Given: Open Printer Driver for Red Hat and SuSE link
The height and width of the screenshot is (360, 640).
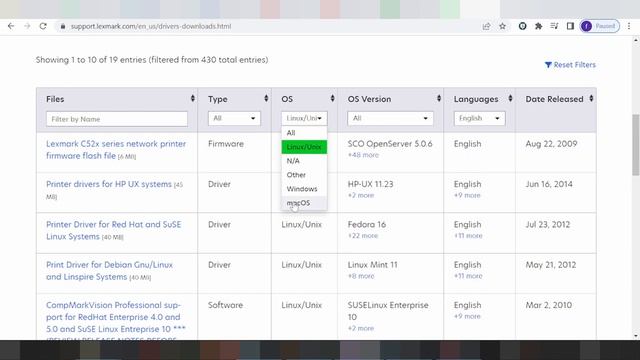Looking at the screenshot, I should point(113,231).
